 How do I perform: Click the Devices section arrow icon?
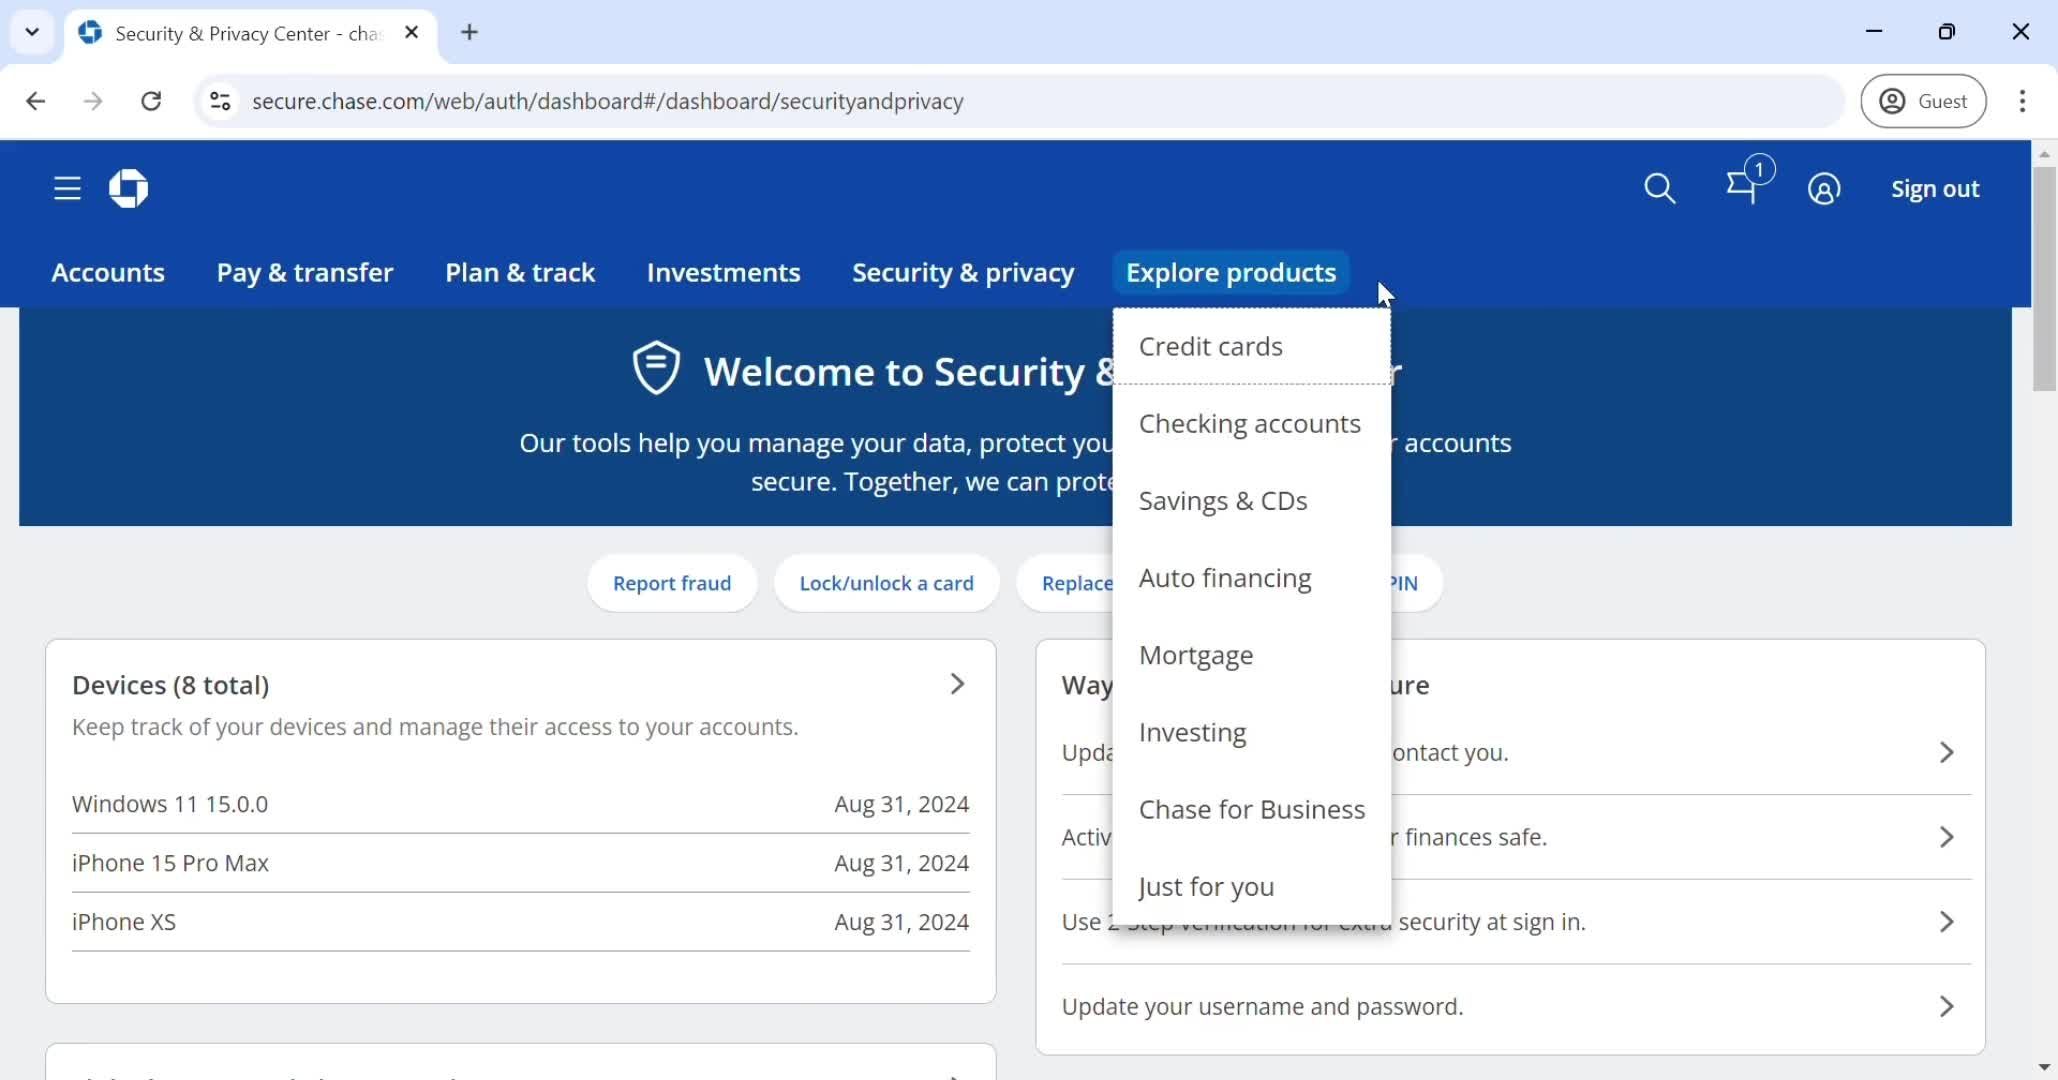pos(957,684)
